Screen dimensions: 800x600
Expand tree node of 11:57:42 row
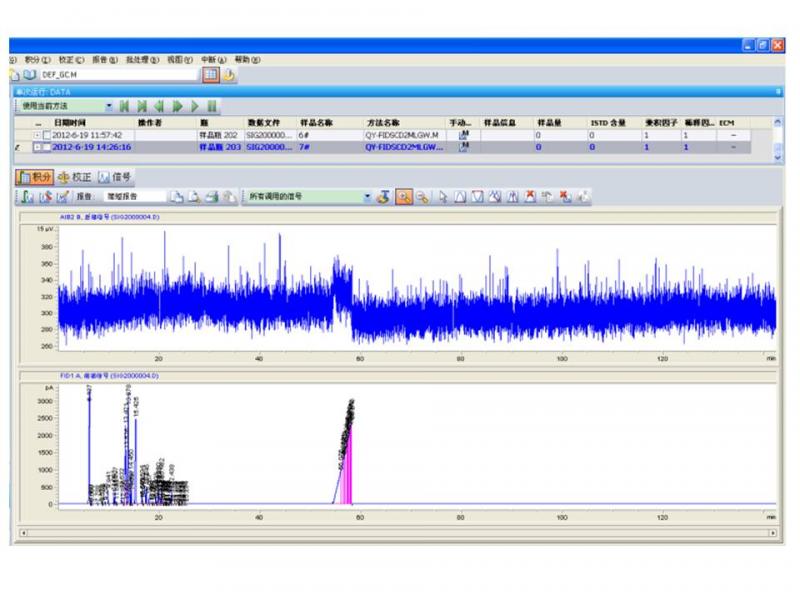(37, 134)
